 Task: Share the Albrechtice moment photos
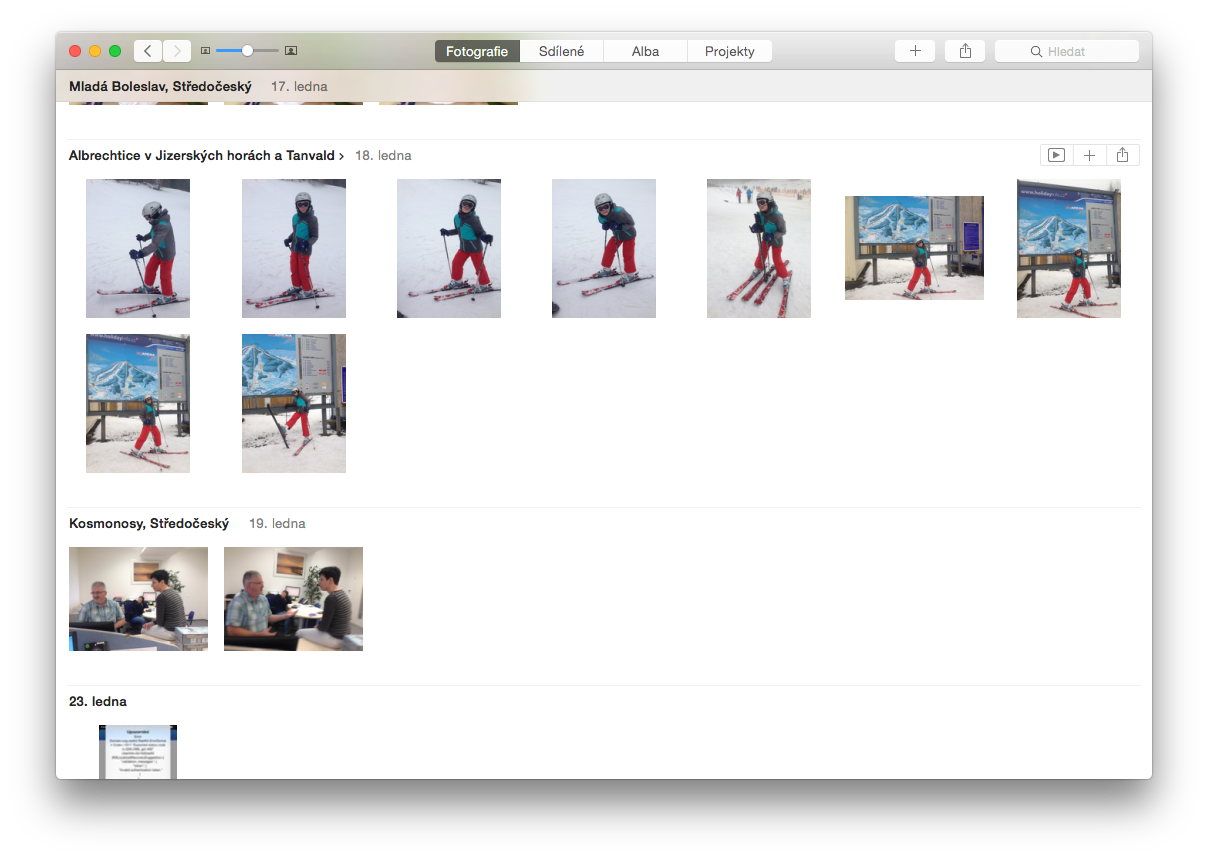[x=1123, y=155]
